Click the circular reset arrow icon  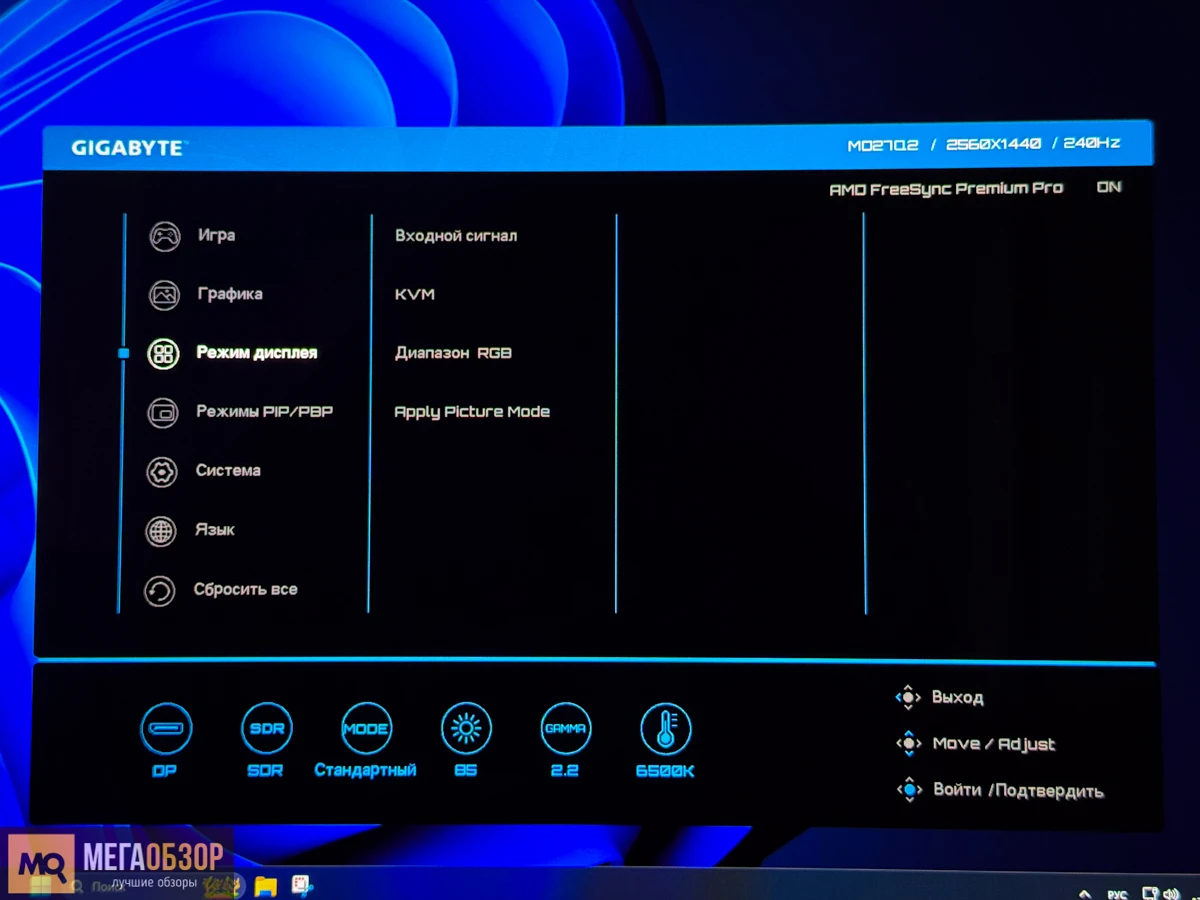tap(160, 591)
